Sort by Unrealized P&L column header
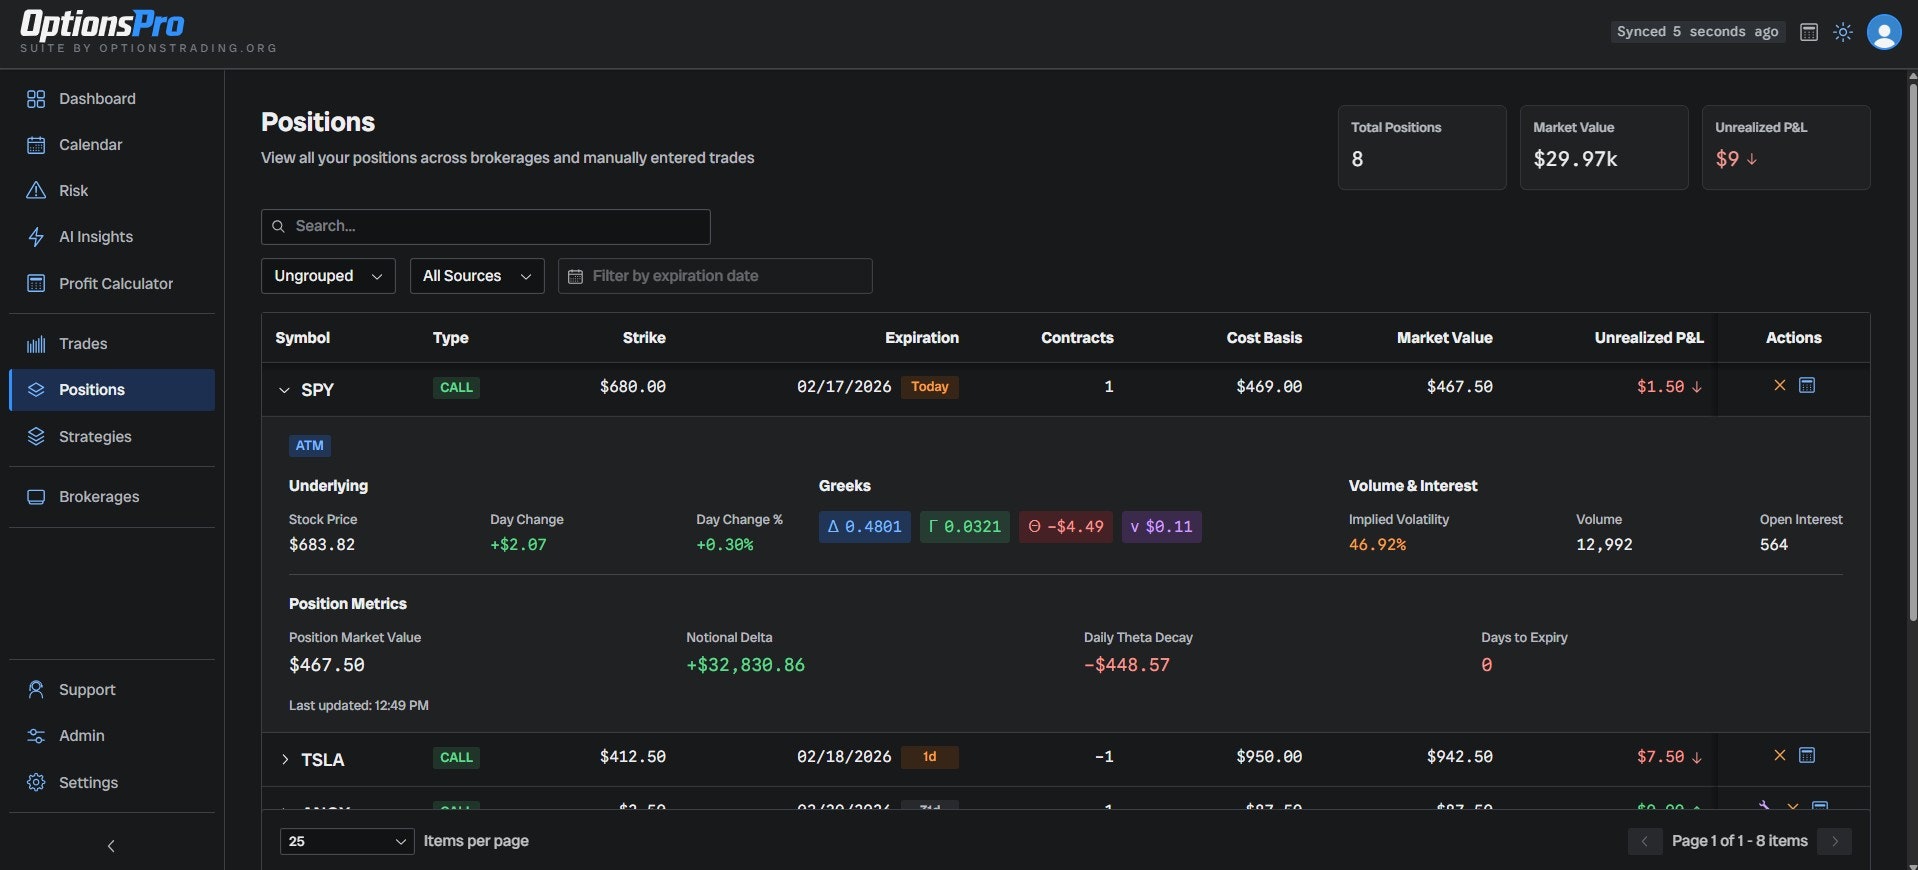The height and width of the screenshot is (870, 1918). pyautogui.click(x=1648, y=338)
